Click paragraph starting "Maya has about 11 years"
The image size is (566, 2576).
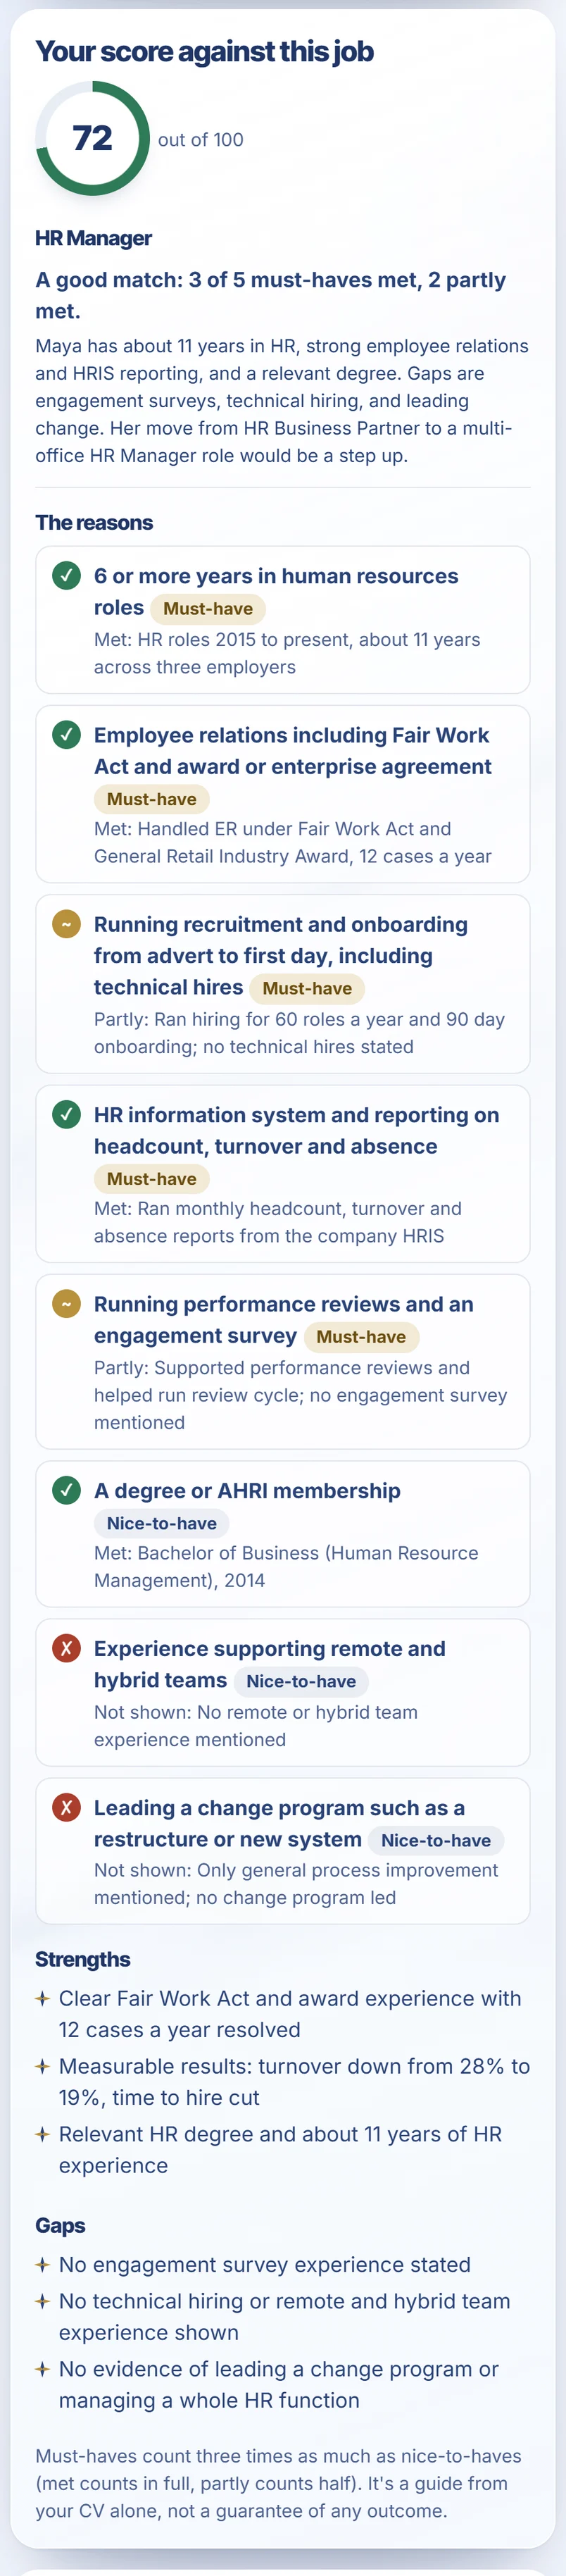[x=282, y=400]
